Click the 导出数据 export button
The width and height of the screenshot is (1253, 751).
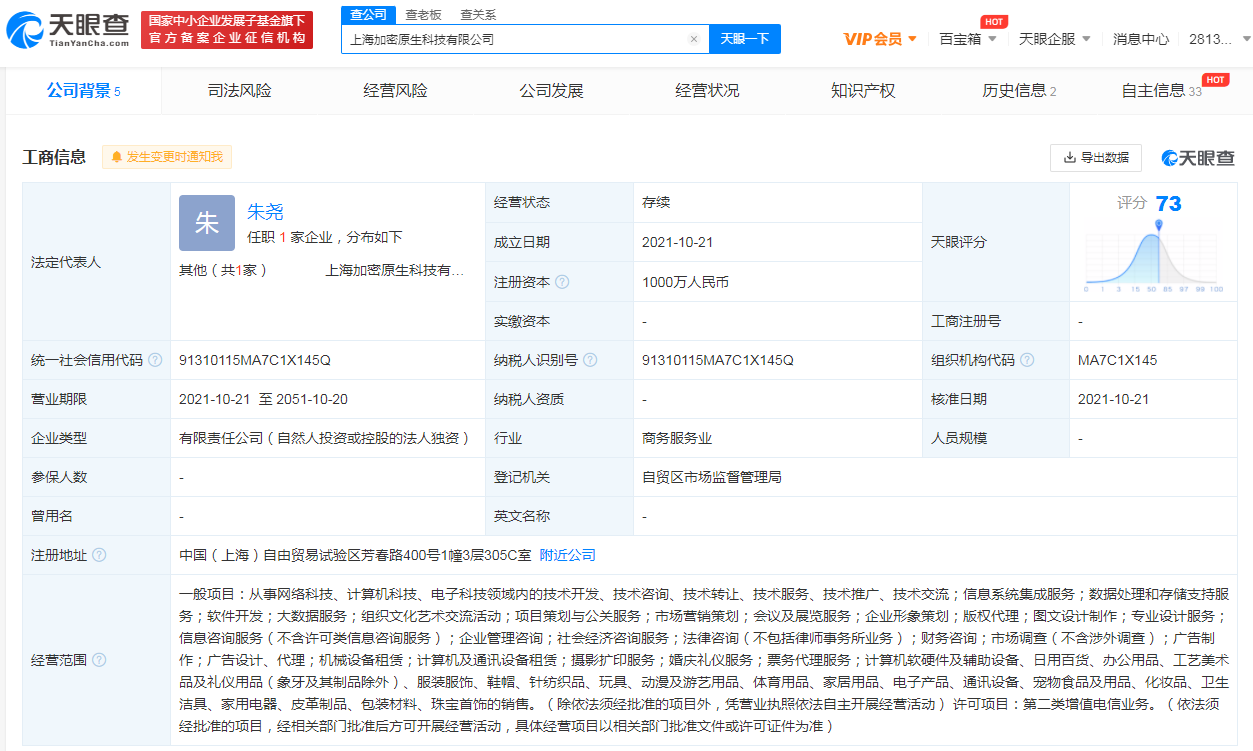1096,157
